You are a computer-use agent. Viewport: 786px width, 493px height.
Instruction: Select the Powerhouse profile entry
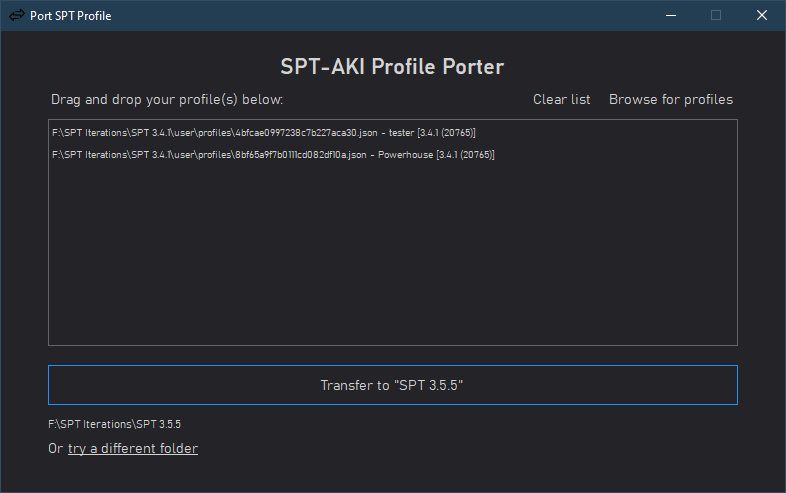coord(273,155)
